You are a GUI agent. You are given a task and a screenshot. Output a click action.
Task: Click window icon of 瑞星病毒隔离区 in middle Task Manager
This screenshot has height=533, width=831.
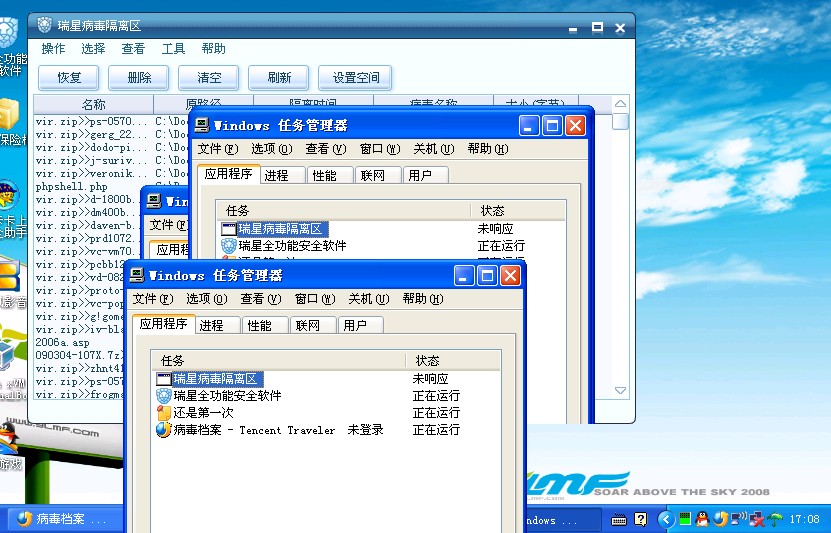click(228, 229)
